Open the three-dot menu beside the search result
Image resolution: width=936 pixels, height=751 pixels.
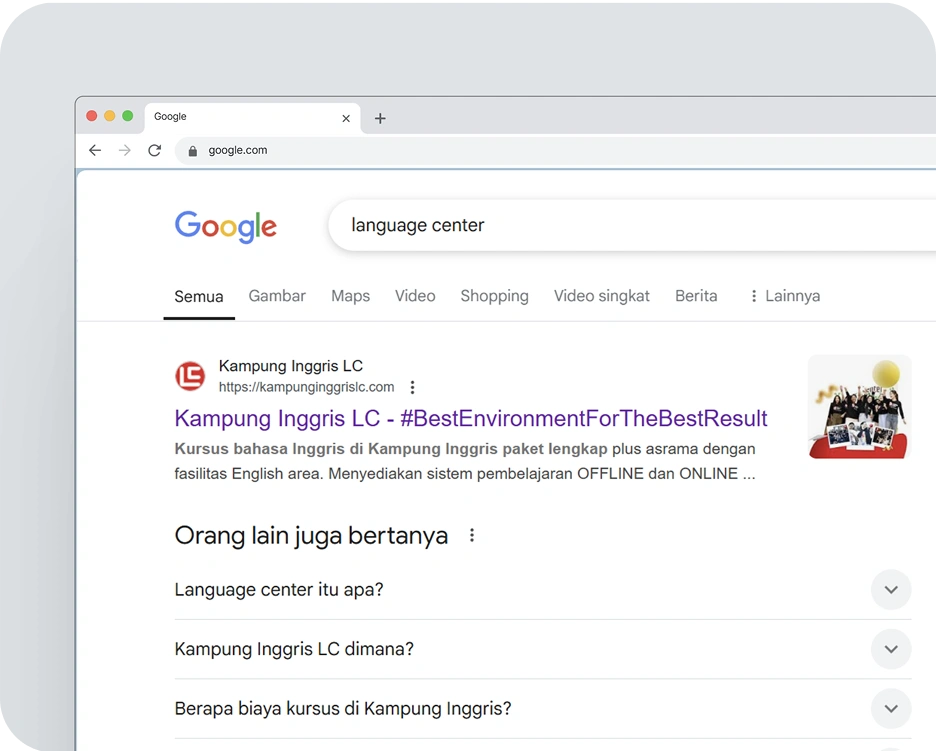pyautogui.click(x=412, y=387)
